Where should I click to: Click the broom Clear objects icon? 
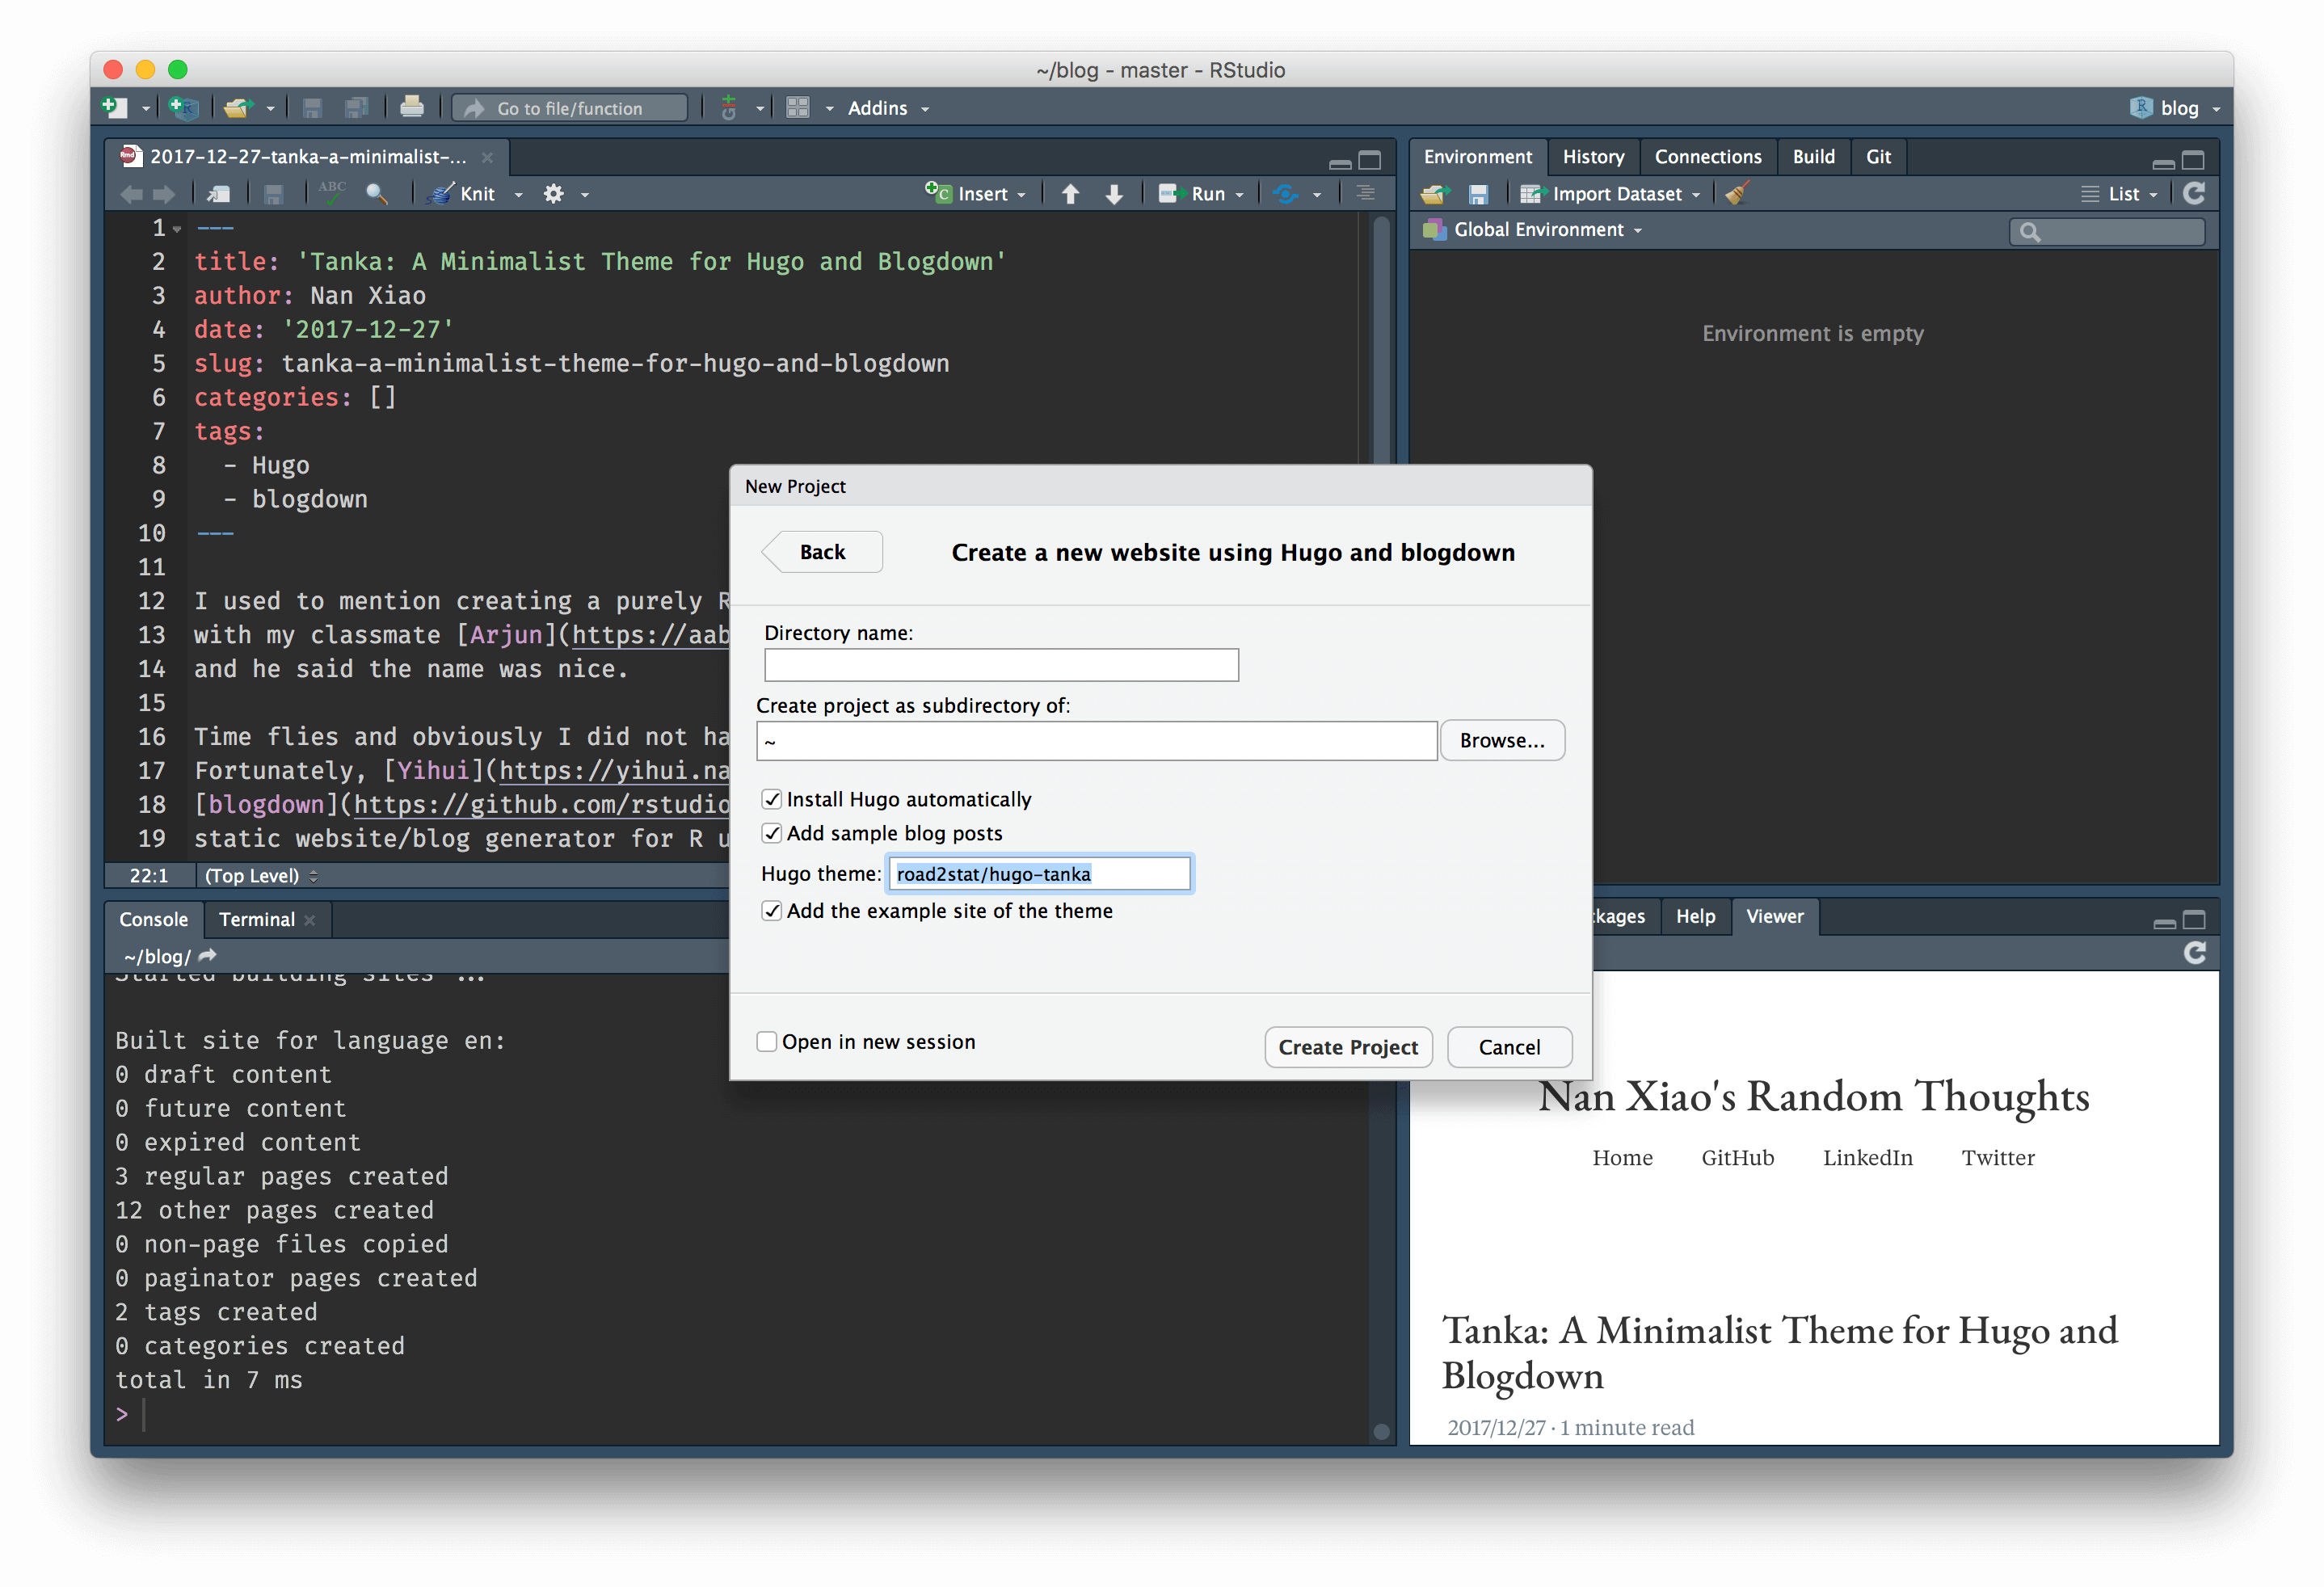pos(1737,193)
